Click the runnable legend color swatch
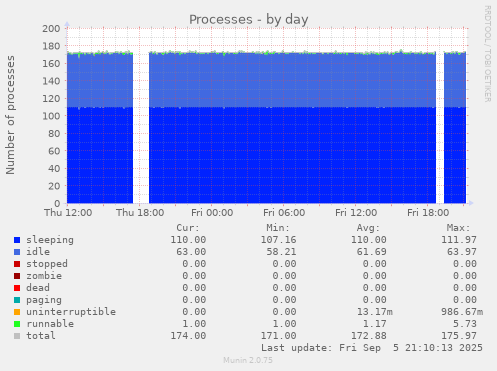 [x=17, y=324]
